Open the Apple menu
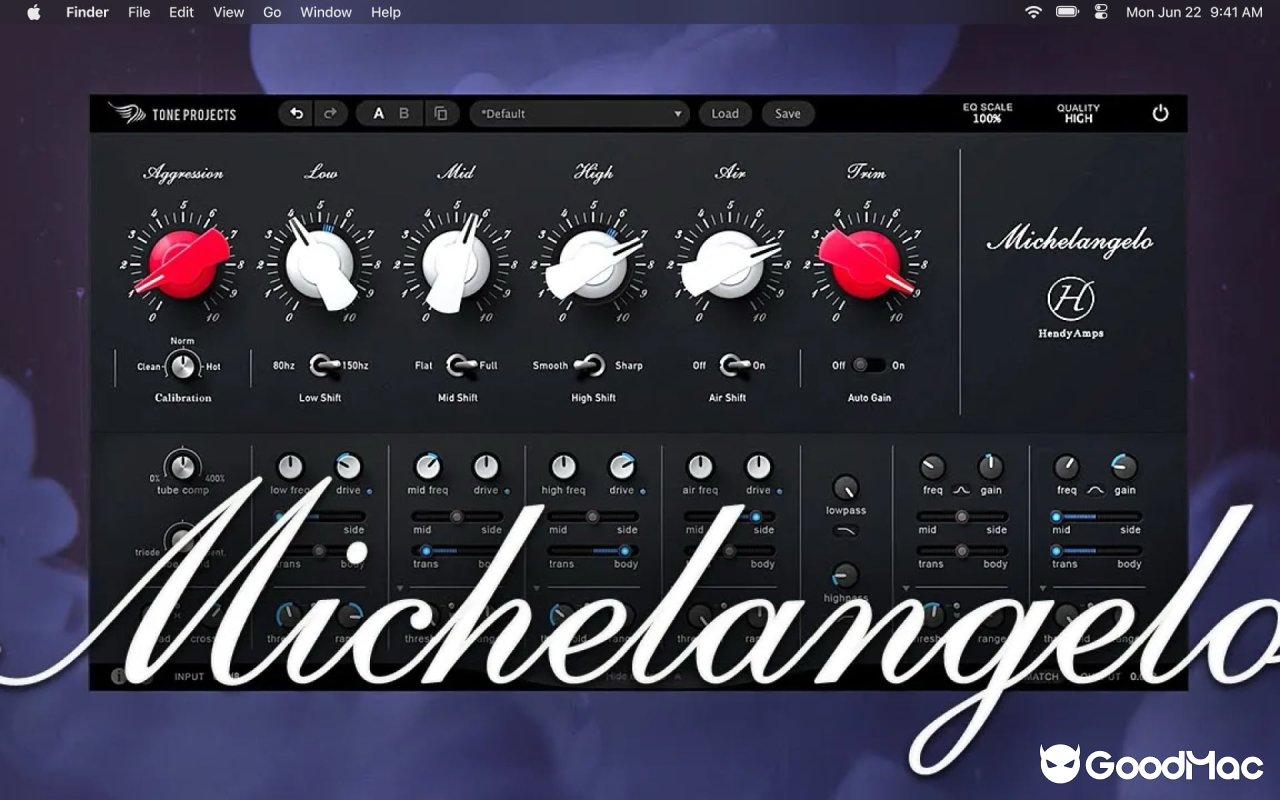Image resolution: width=1280 pixels, height=800 pixels. 34,12
